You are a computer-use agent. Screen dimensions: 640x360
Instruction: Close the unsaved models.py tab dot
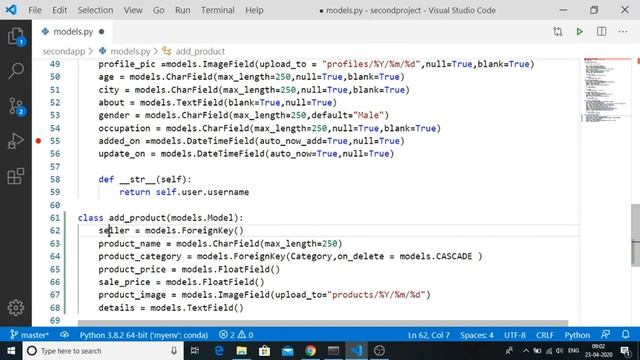coord(101,31)
